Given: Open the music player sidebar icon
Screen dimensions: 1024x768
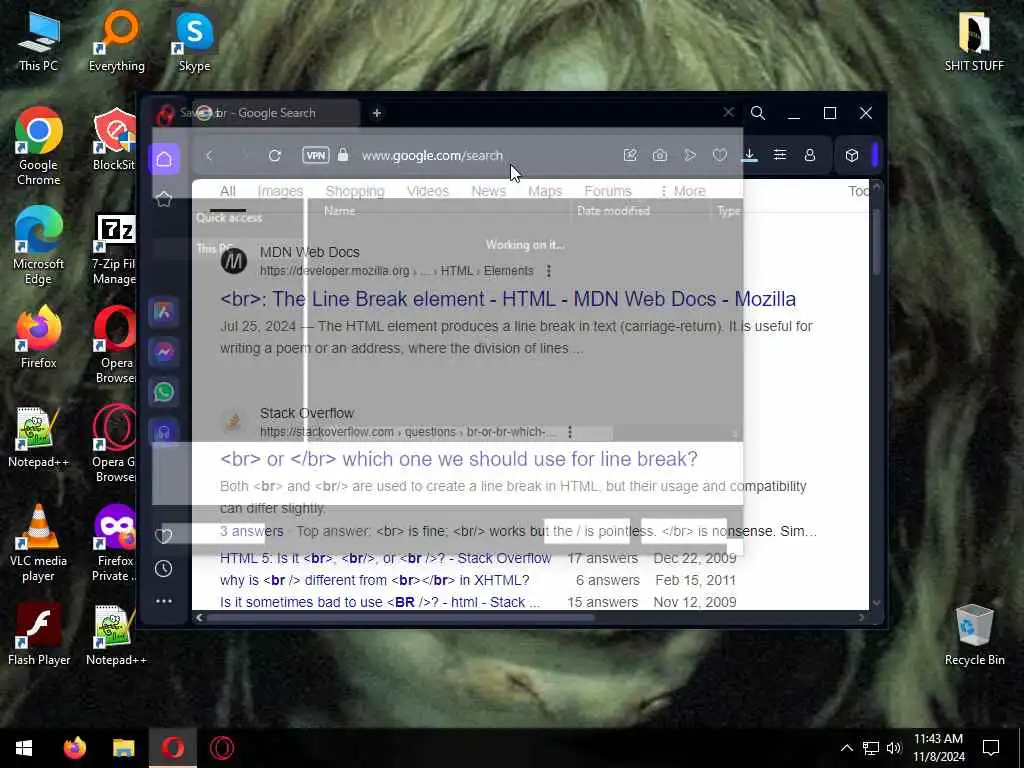Looking at the screenshot, I should [x=164, y=432].
